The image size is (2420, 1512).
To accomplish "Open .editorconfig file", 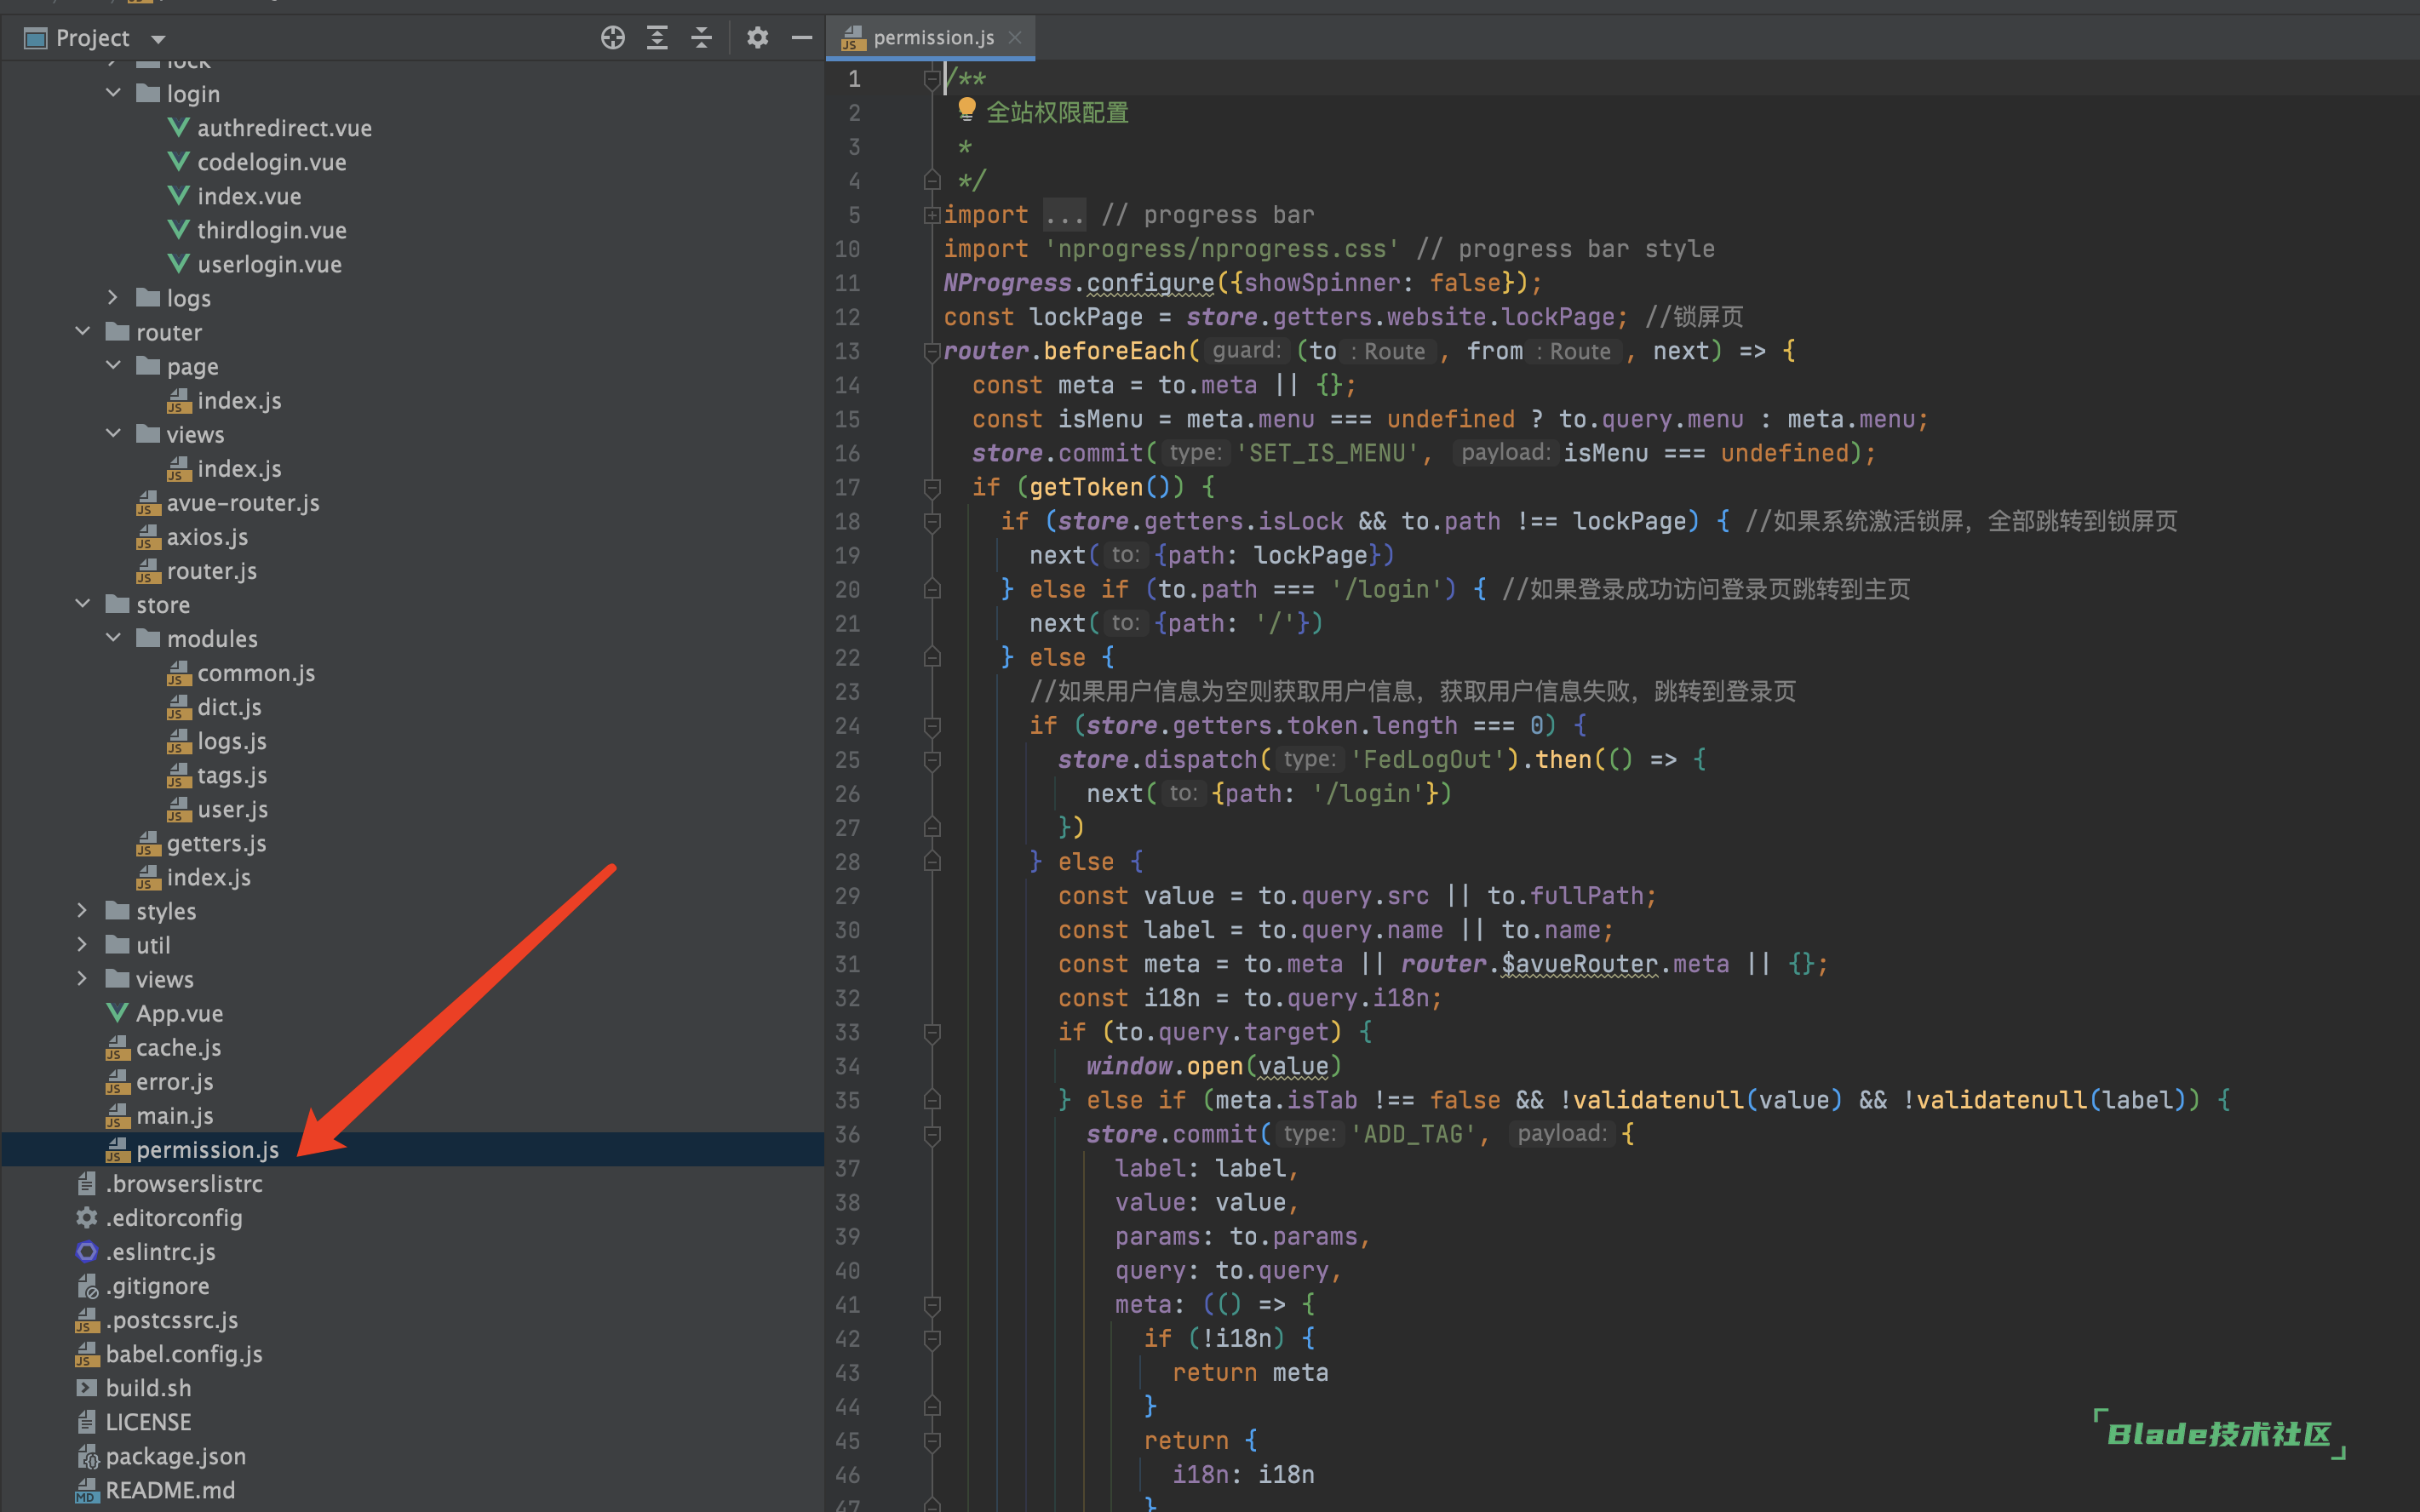I will coord(174,1217).
